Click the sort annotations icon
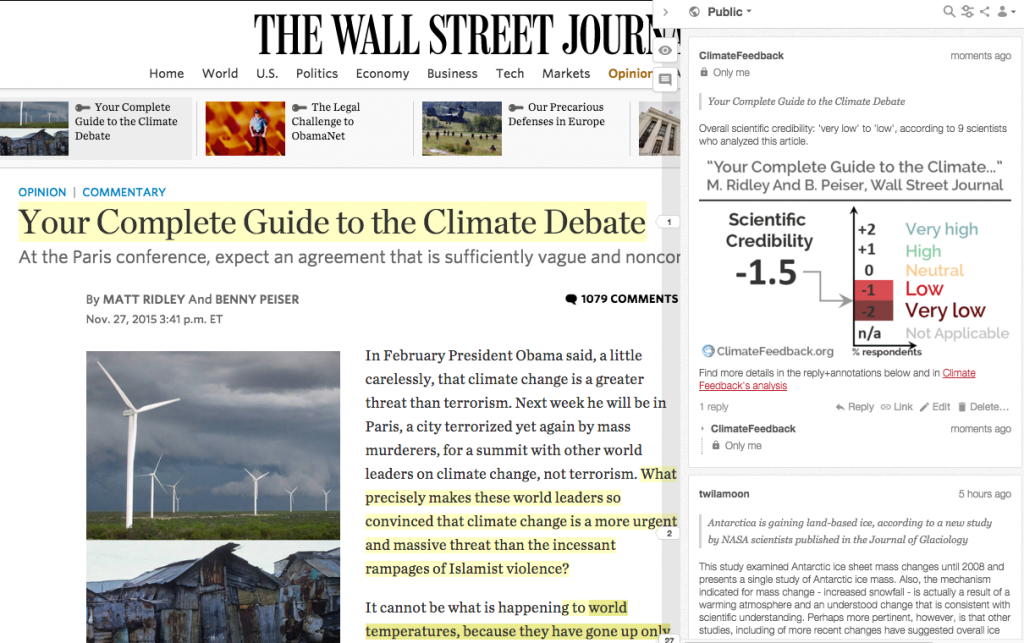This screenshot has width=1024, height=643. click(967, 11)
